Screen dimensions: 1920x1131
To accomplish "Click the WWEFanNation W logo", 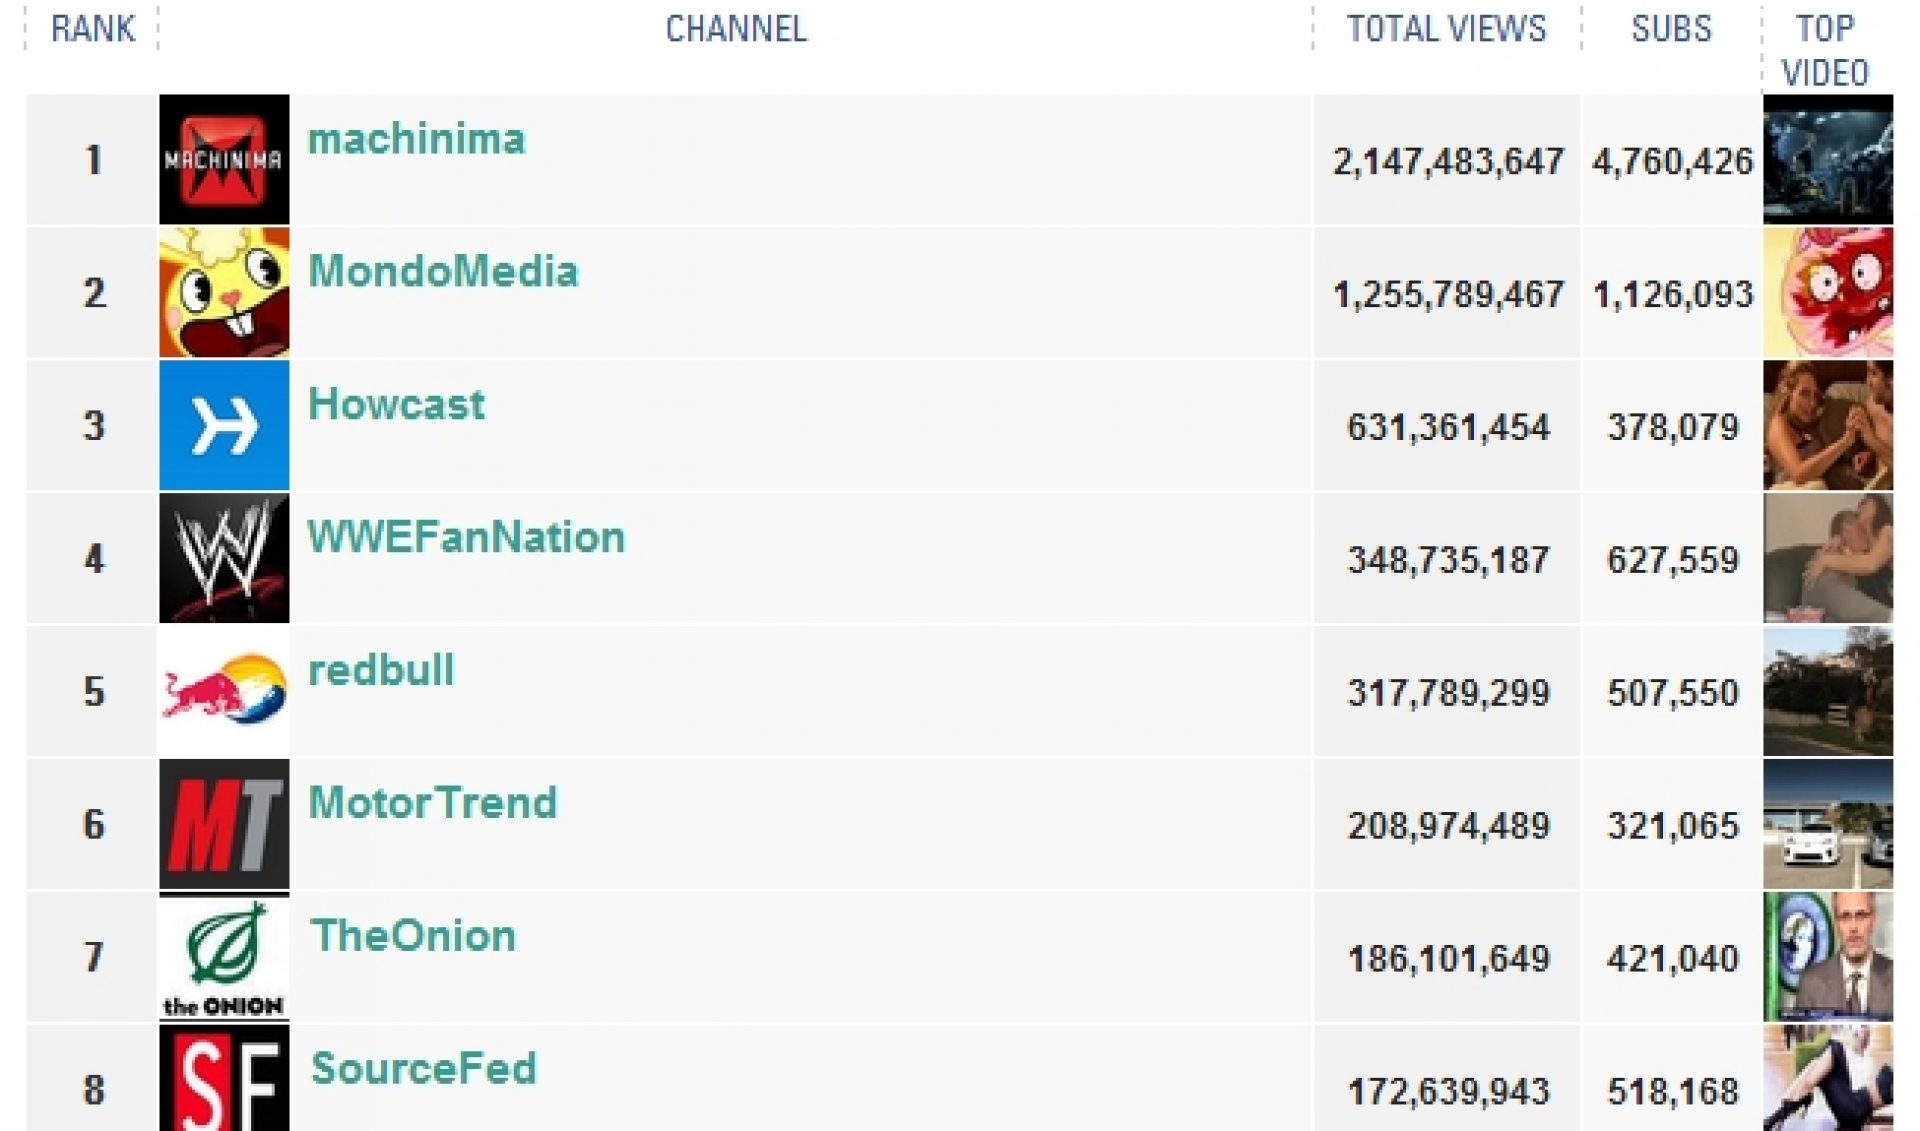I will (223, 558).
